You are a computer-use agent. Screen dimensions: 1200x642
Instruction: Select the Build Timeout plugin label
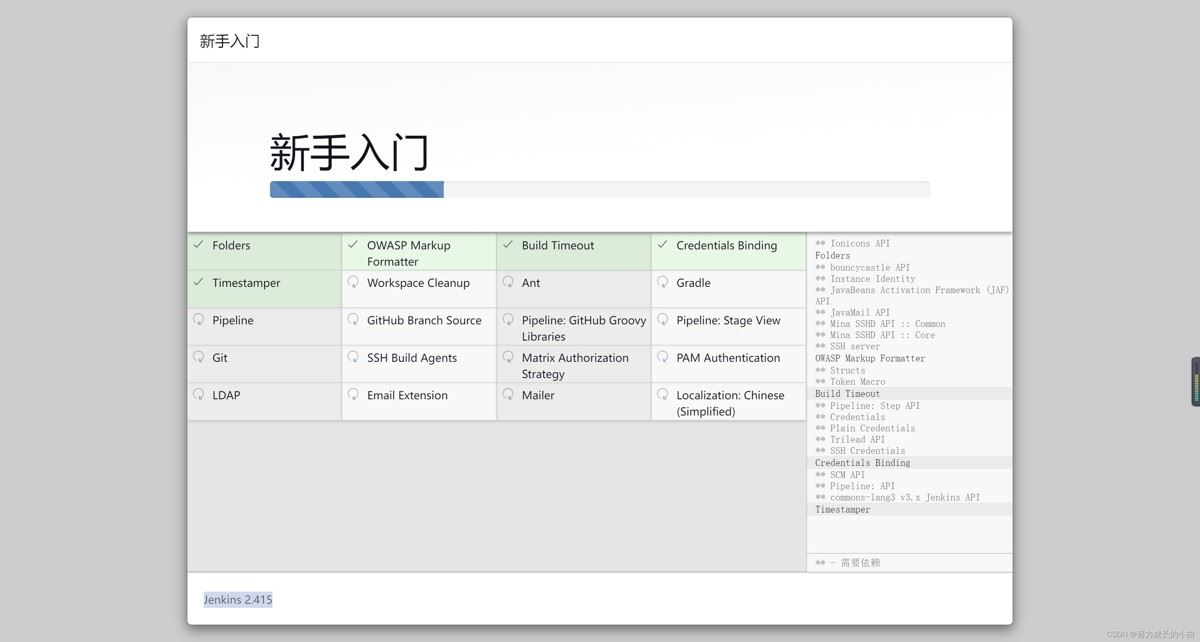[558, 245]
